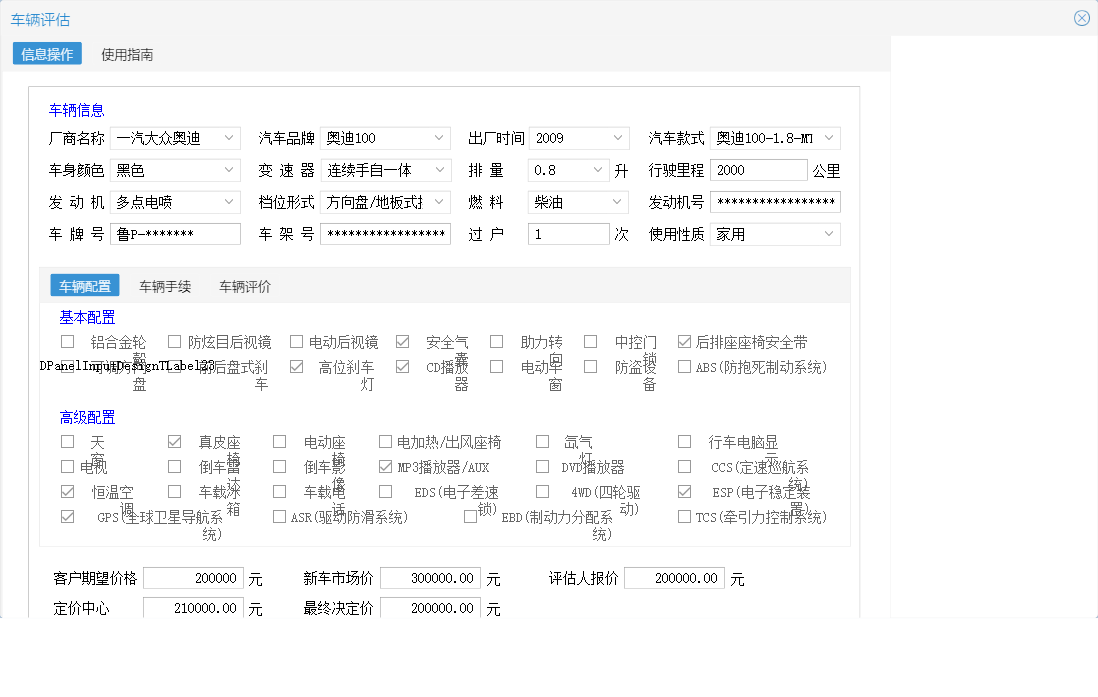
Task: Disable the ESP(电子稳定系统) checkbox
Action: pyautogui.click(x=685, y=491)
